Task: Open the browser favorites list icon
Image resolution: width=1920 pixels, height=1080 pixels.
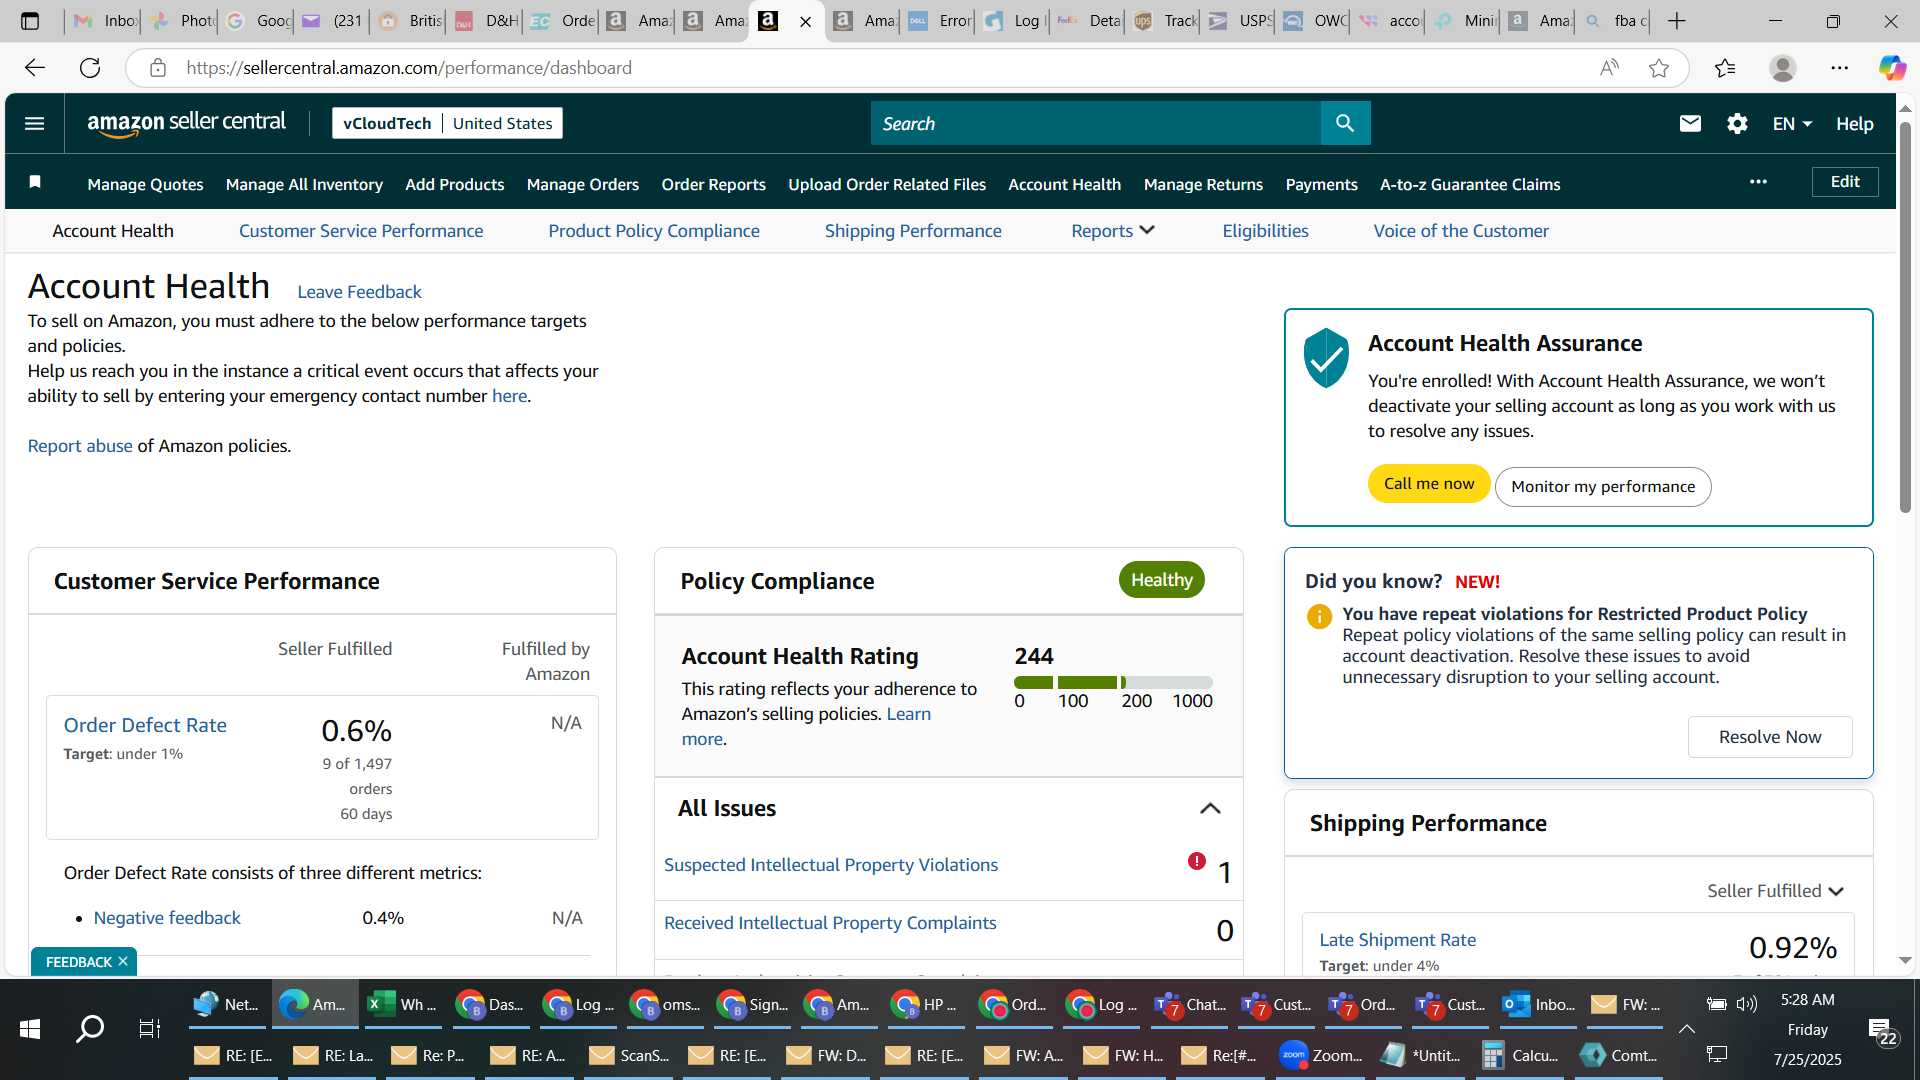Action: coord(1725,67)
